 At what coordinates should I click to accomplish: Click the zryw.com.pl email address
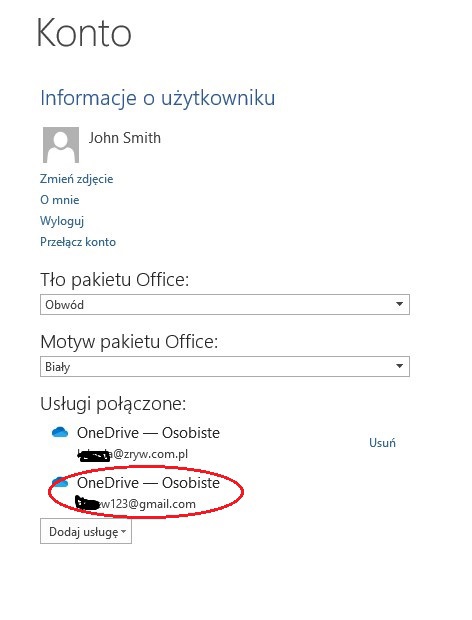132,454
